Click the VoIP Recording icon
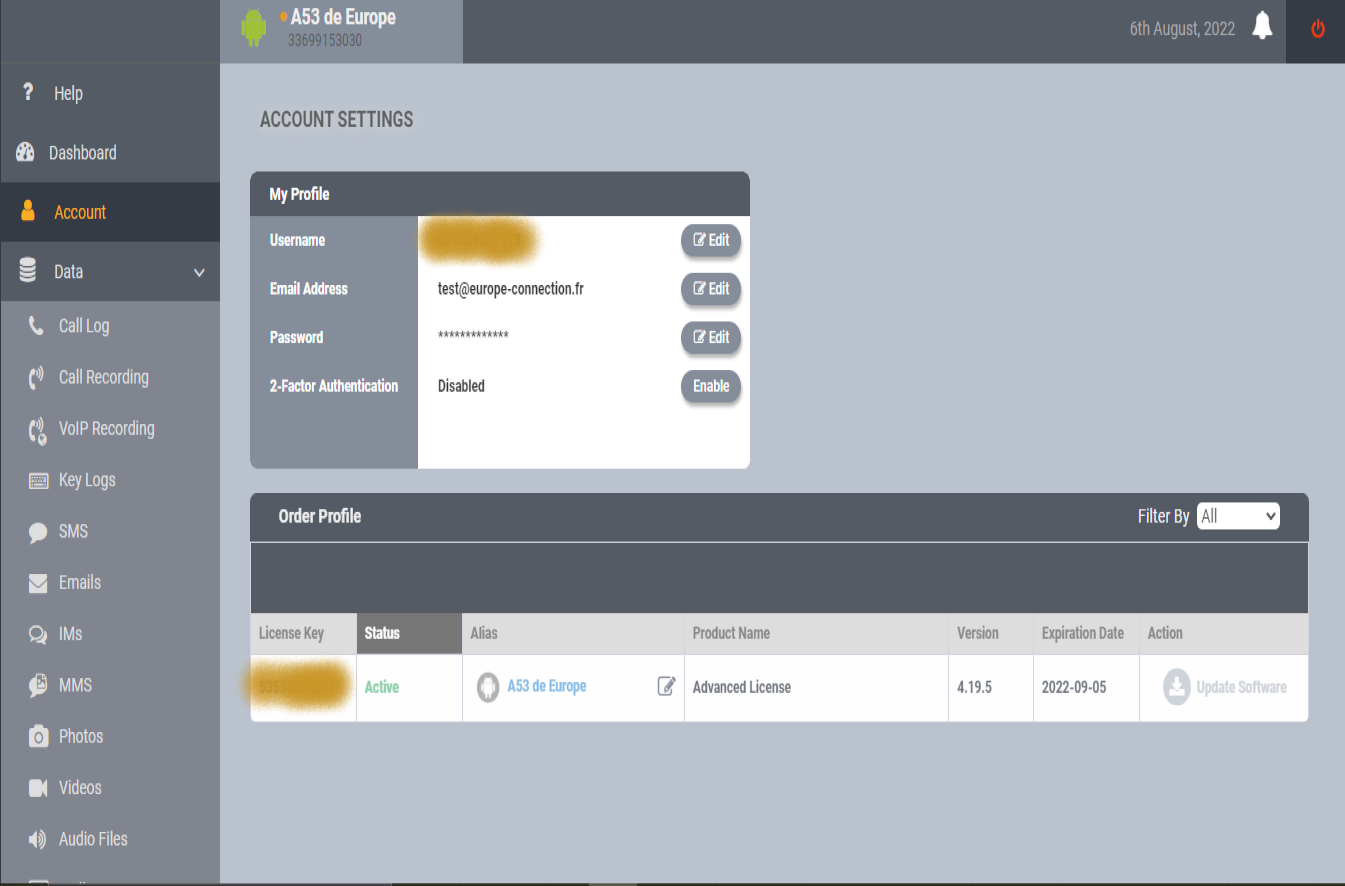This screenshot has height=886, width=1345. 38,430
